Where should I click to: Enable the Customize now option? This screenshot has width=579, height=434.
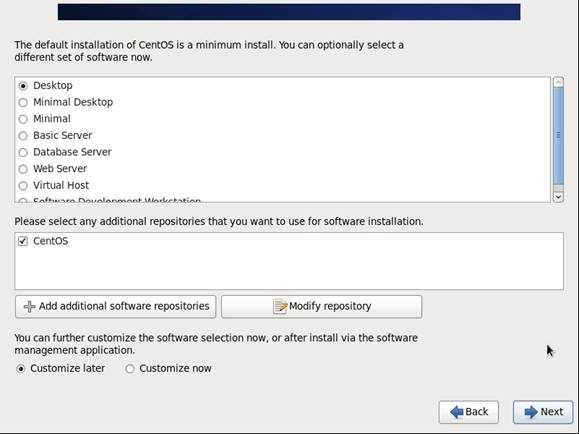(x=130, y=369)
